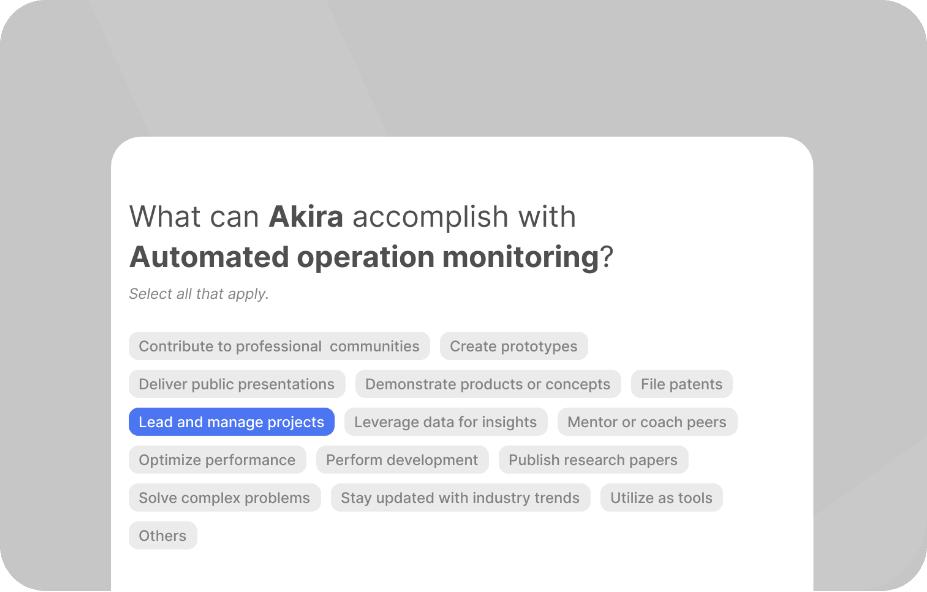Select 'Contribute to professional communities' chip
Screen dimensions: 927x592
pyautogui.click(x=279, y=346)
